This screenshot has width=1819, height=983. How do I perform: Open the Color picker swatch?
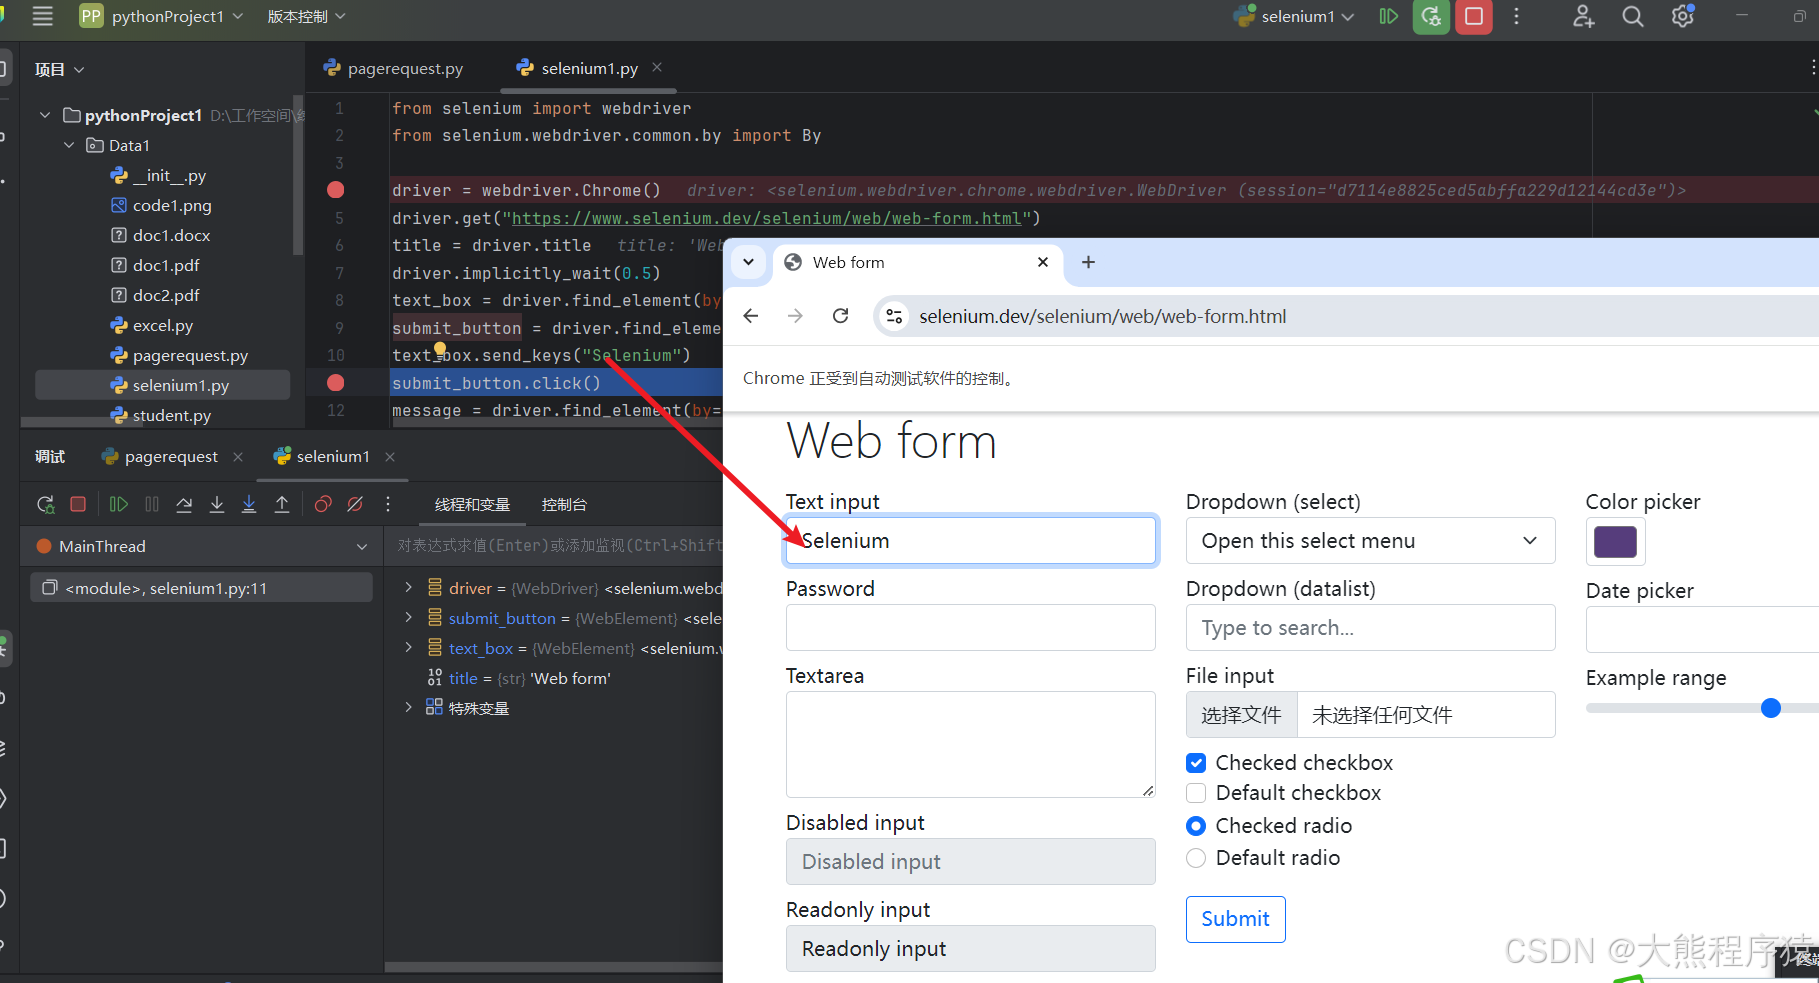1615,541
